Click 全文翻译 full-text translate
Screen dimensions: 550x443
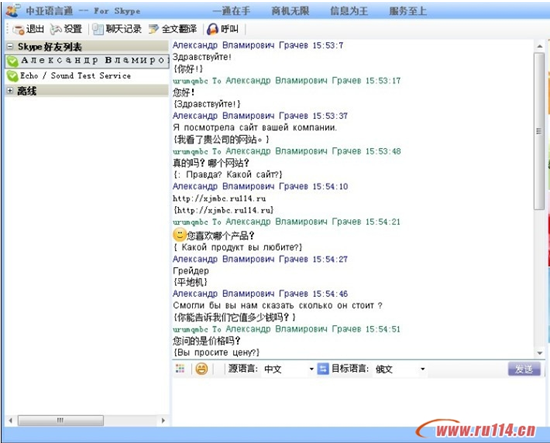click(173, 29)
